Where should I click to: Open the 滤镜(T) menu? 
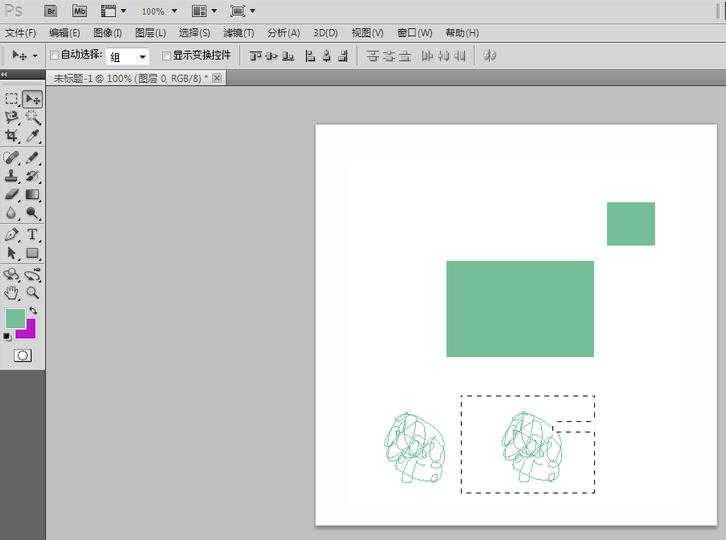click(x=236, y=33)
